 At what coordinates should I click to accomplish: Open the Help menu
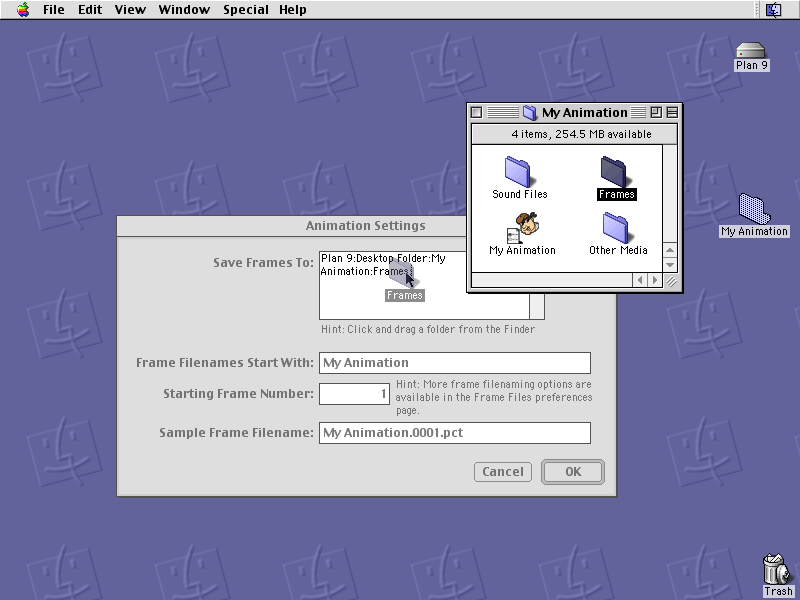(293, 9)
